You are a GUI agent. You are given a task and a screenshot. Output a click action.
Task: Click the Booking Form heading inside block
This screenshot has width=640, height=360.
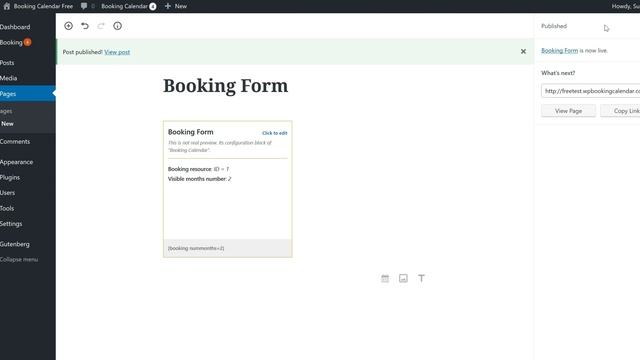click(191, 132)
